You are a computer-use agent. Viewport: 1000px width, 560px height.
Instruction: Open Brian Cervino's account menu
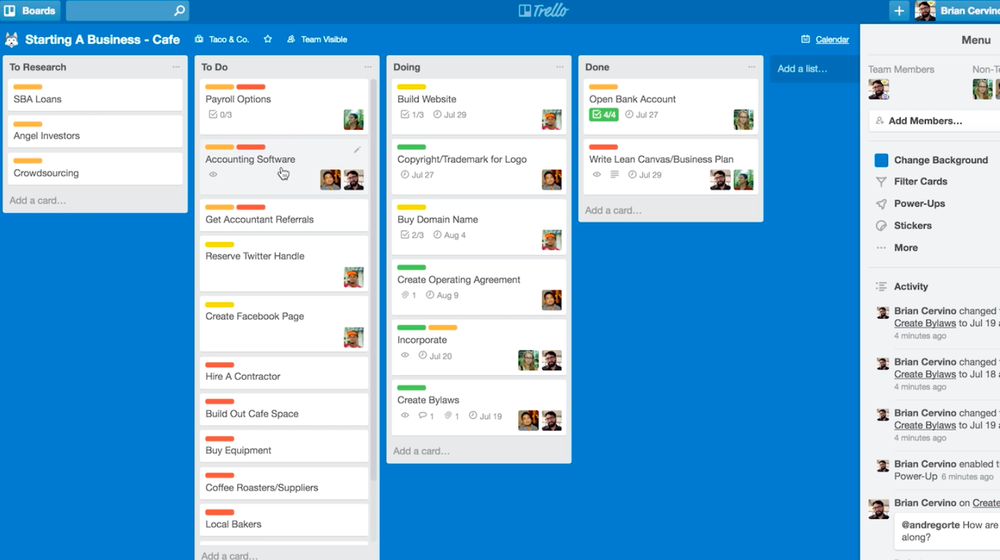click(957, 11)
